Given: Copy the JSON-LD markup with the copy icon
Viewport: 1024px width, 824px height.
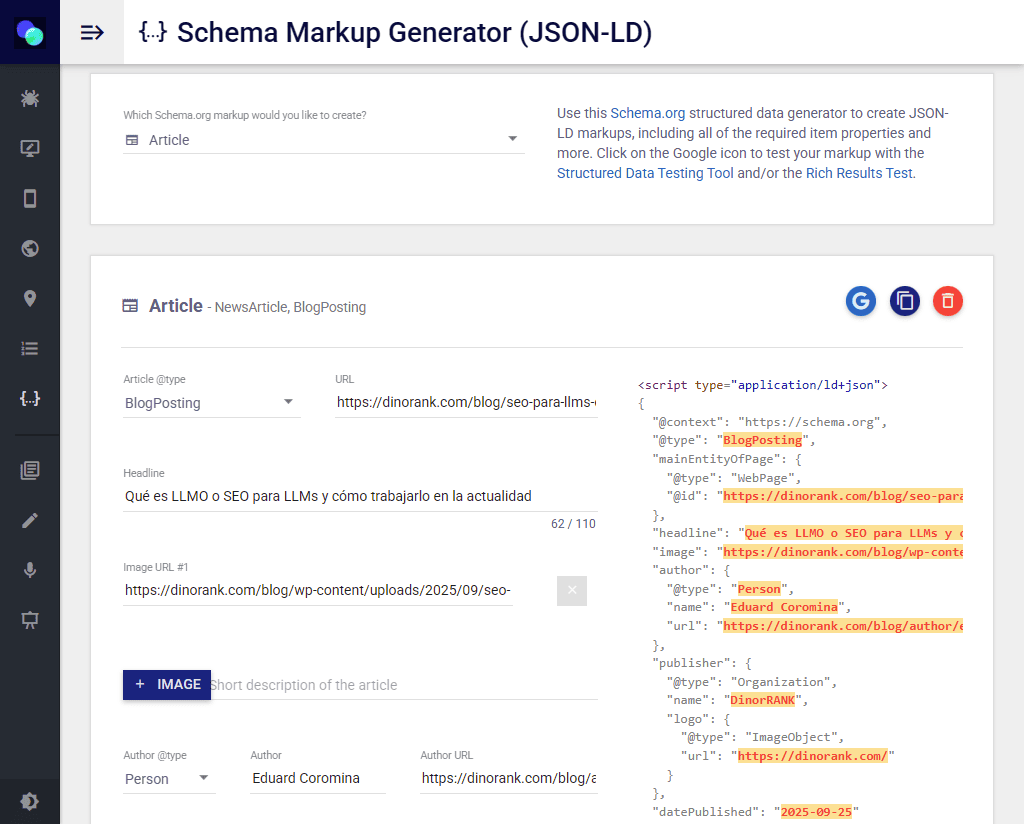Looking at the screenshot, I should point(904,301).
